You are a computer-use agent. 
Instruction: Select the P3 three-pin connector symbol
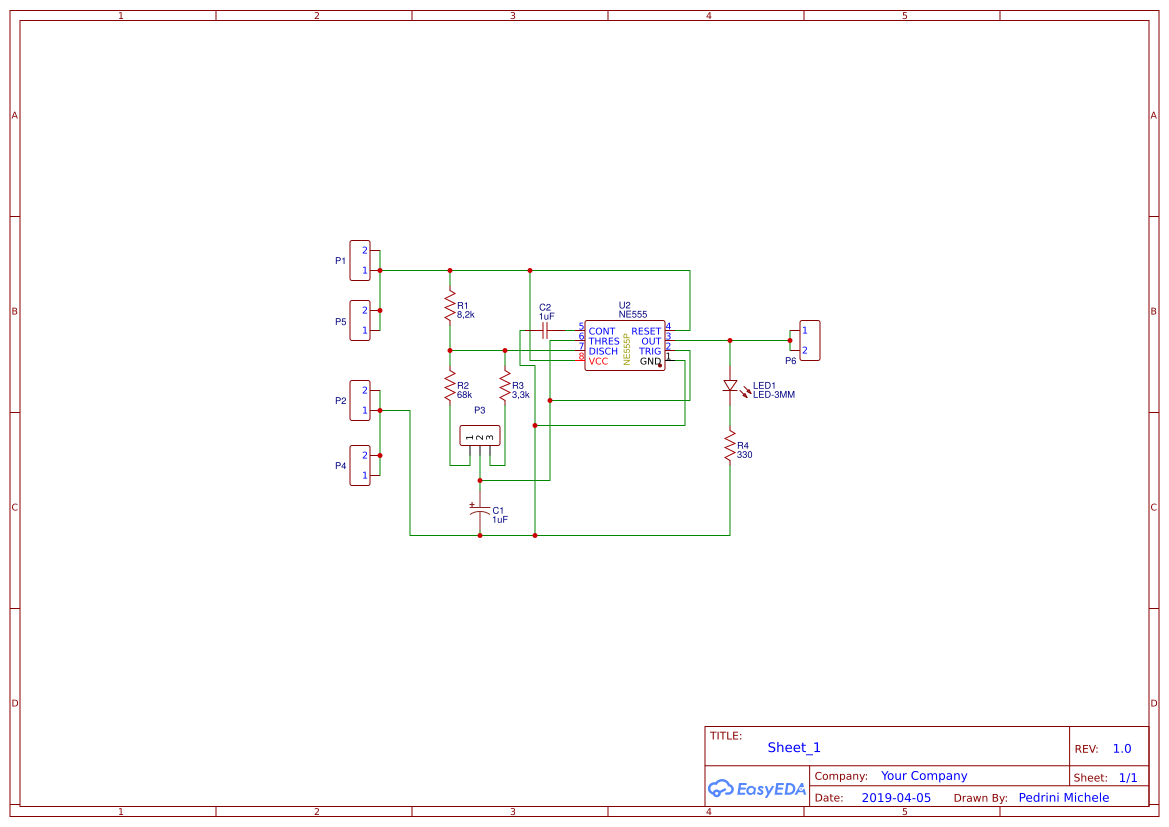click(479, 437)
